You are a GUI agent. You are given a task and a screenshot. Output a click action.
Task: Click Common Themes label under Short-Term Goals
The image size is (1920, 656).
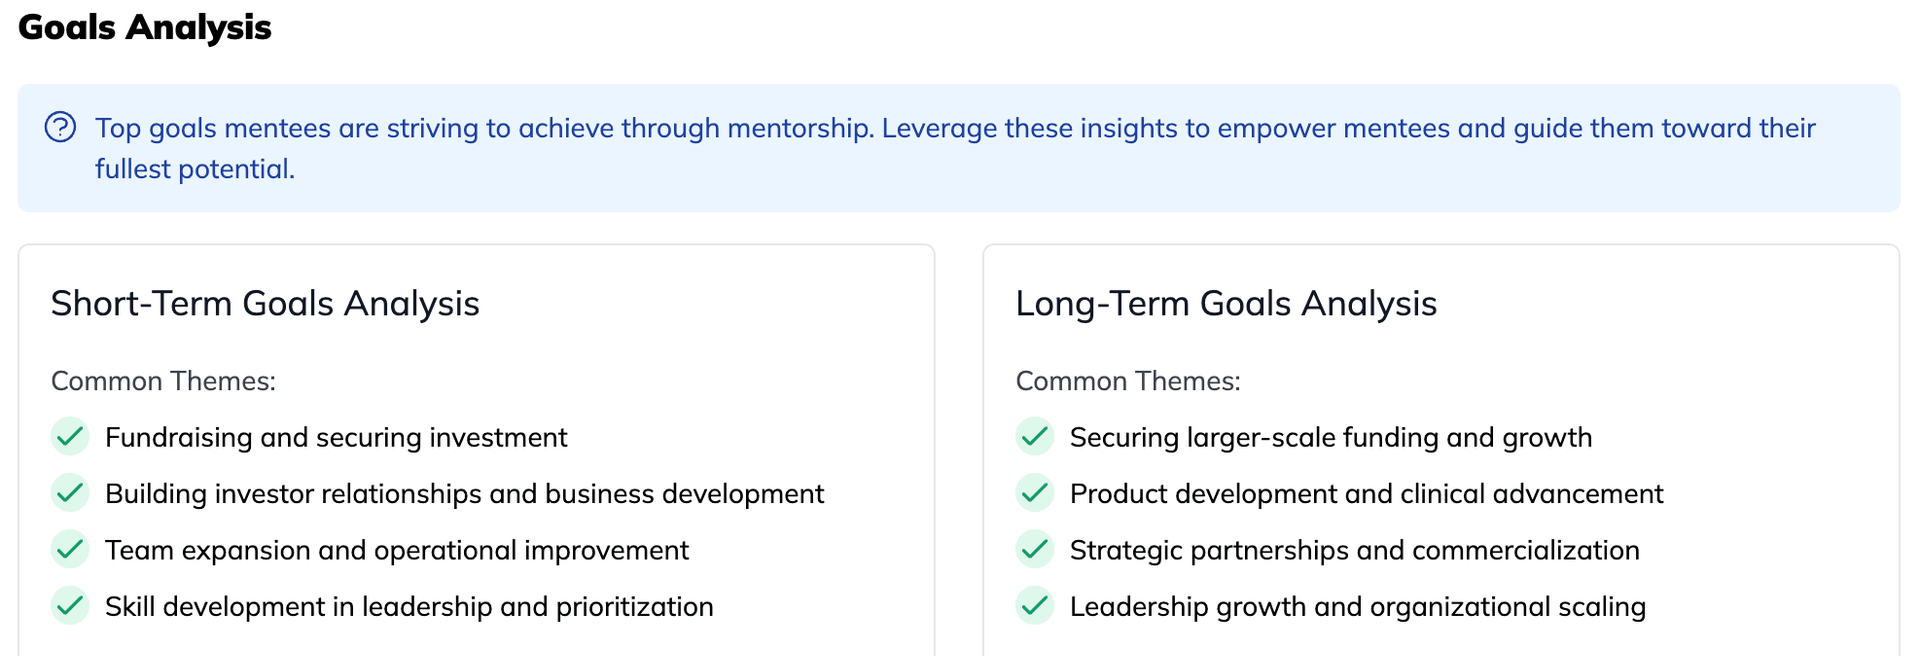(163, 381)
